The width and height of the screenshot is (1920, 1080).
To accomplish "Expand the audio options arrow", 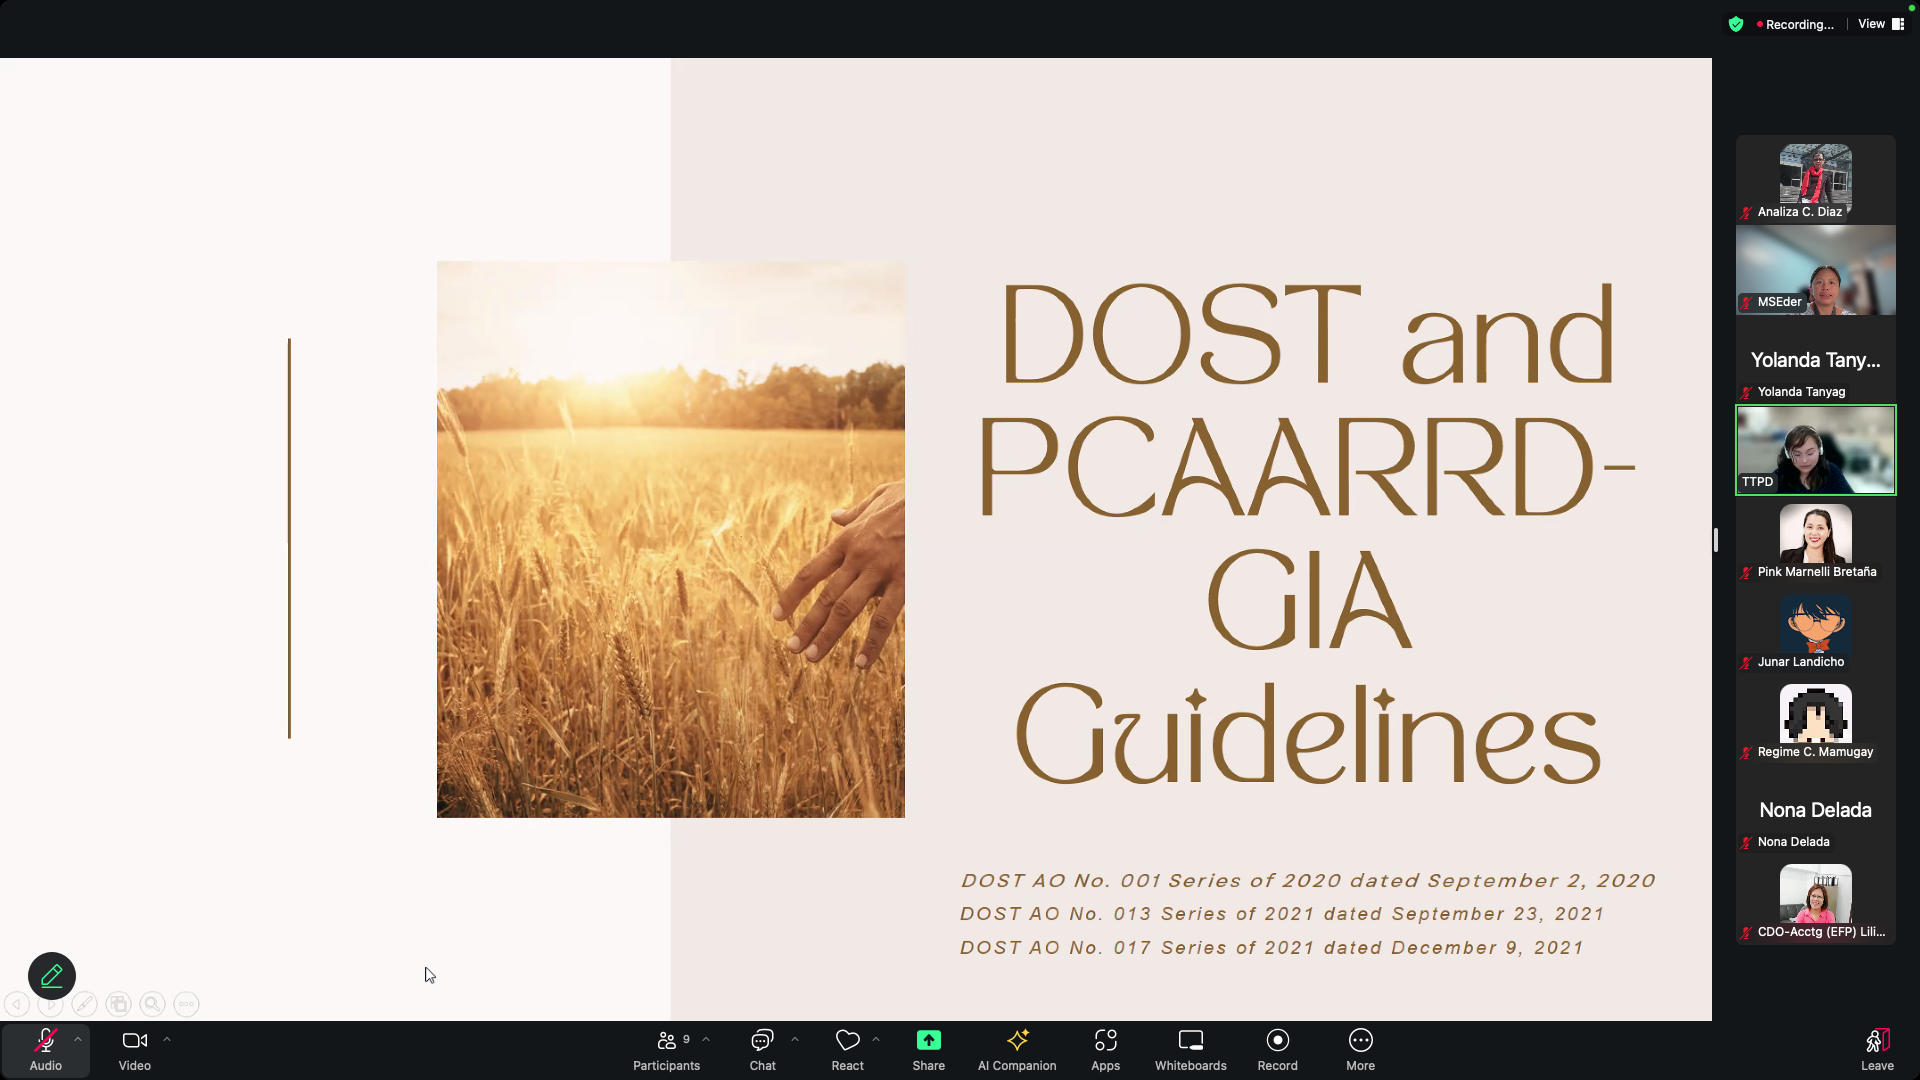I will point(78,1040).
